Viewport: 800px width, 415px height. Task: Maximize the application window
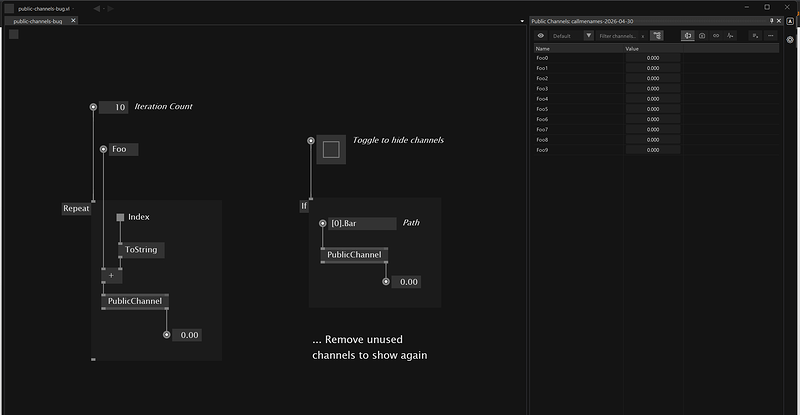(x=767, y=7)
